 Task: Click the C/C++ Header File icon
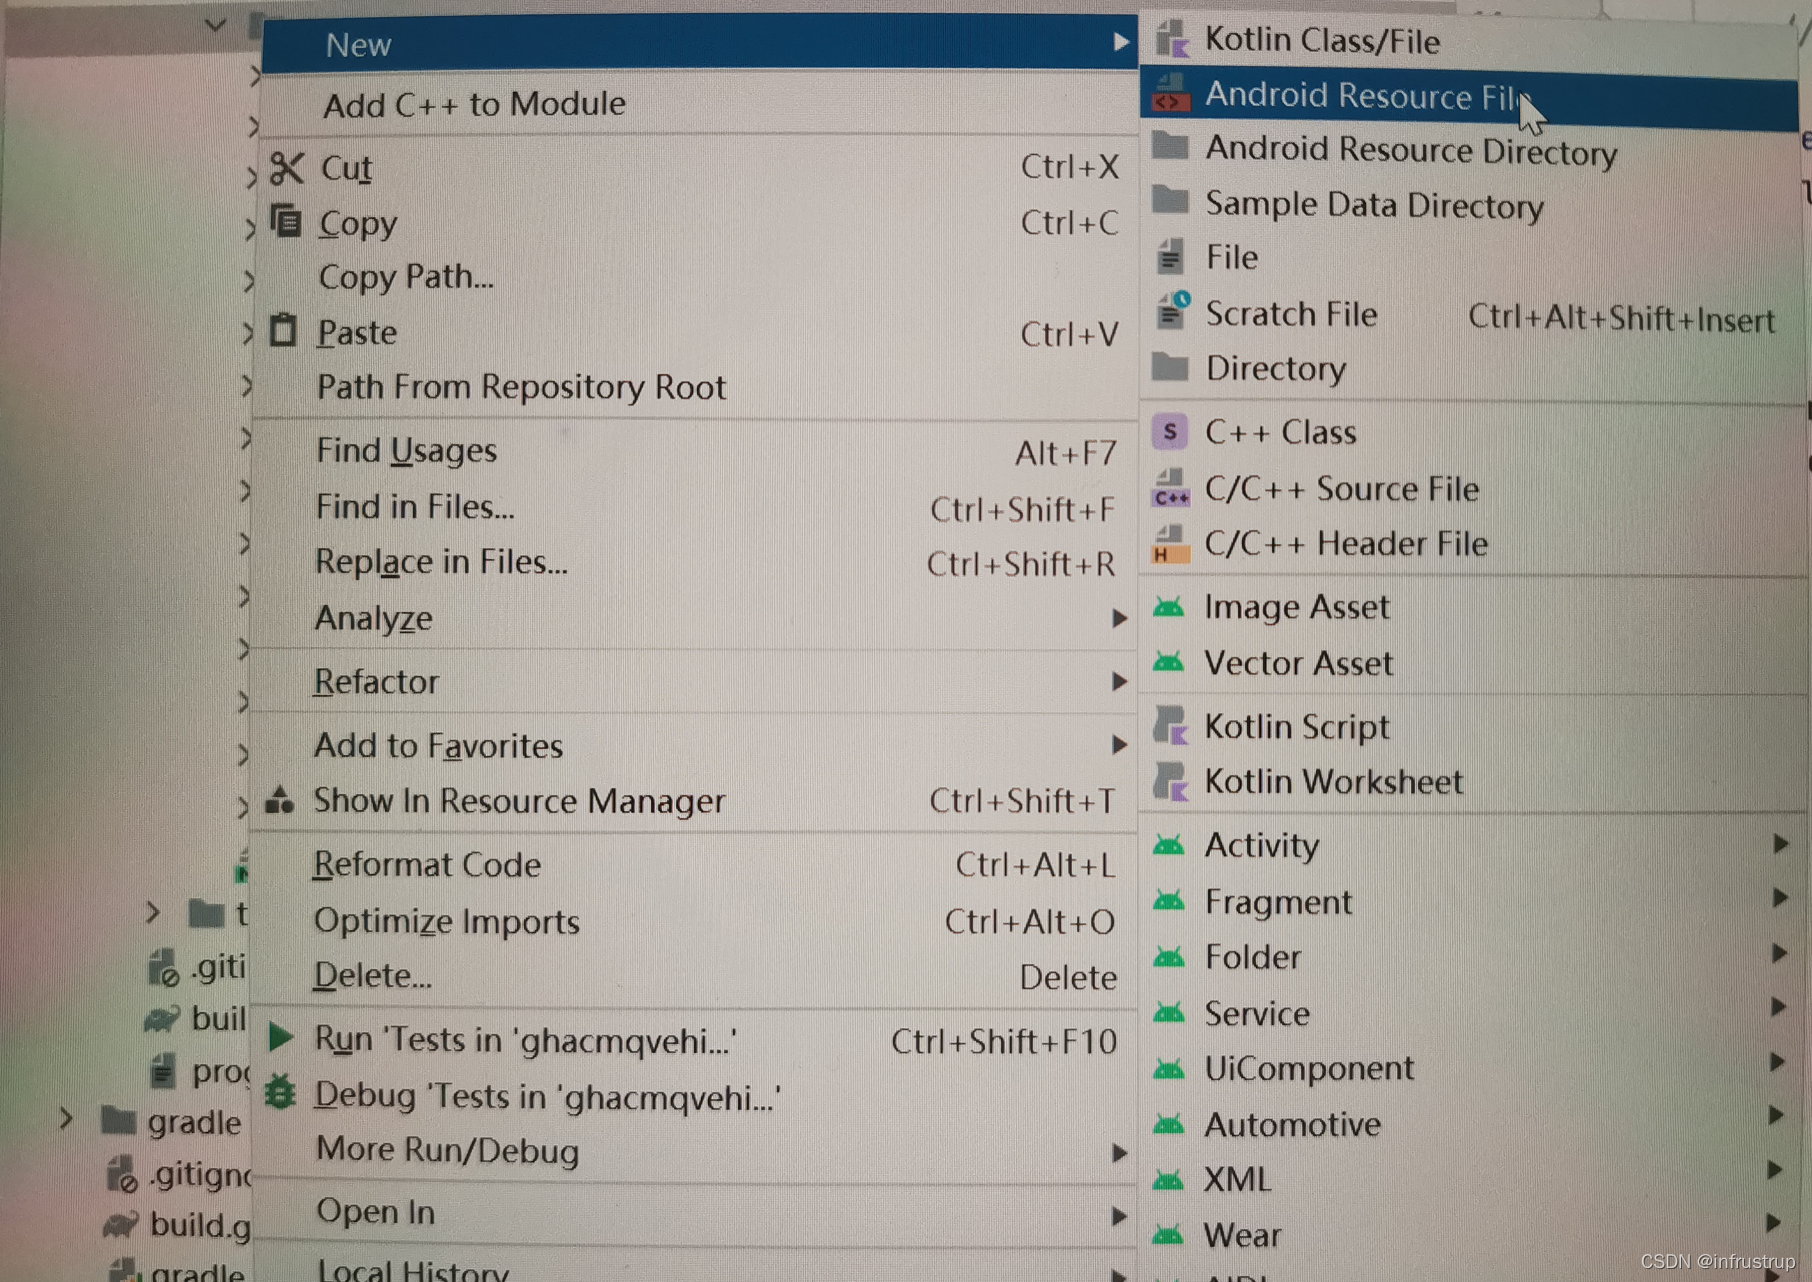(1170, 544)
